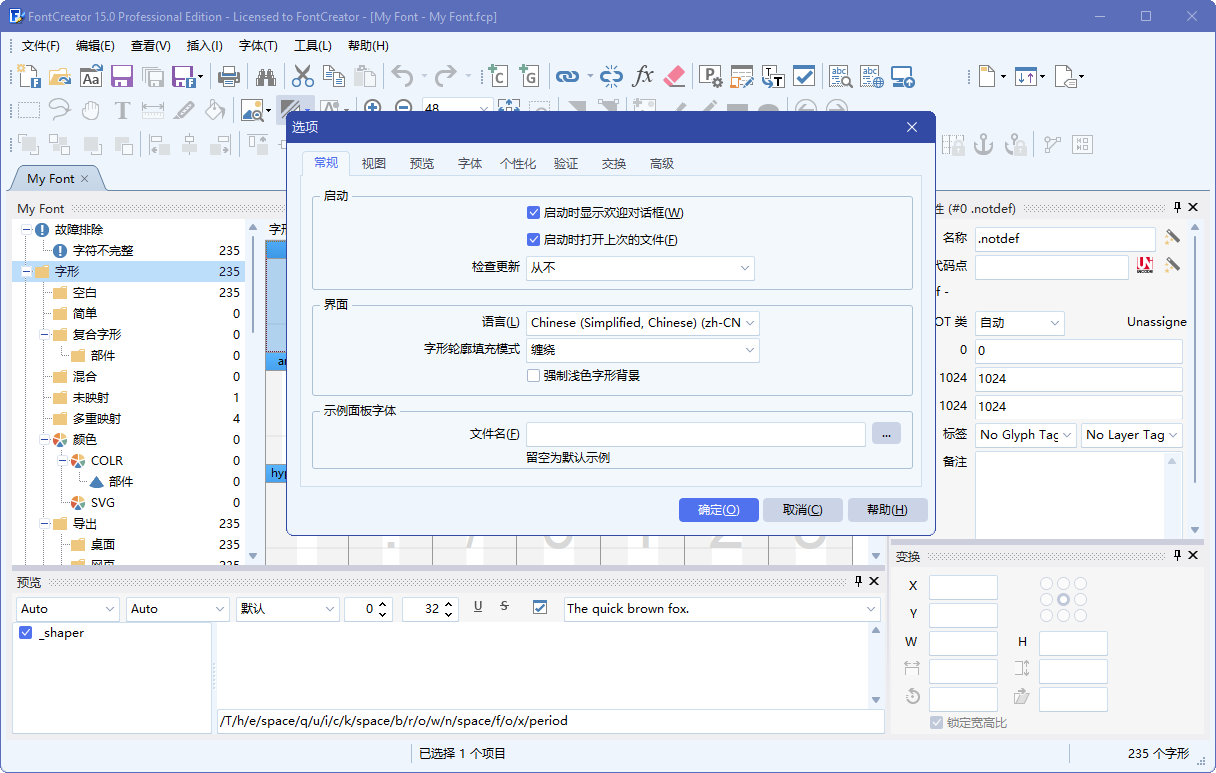Use the eraser toolbar icon
Image resolution: width=1216 pixels, height=773 pixels.
coord(674,76)
